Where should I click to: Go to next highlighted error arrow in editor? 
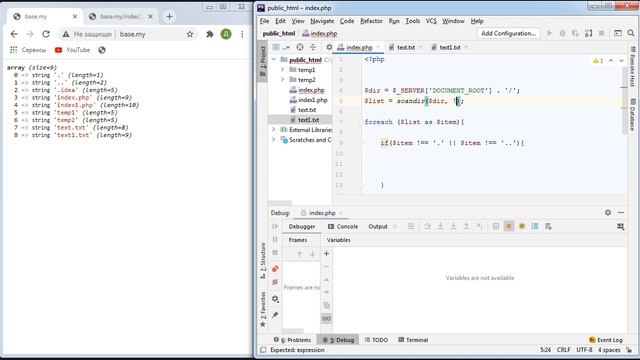621,60
